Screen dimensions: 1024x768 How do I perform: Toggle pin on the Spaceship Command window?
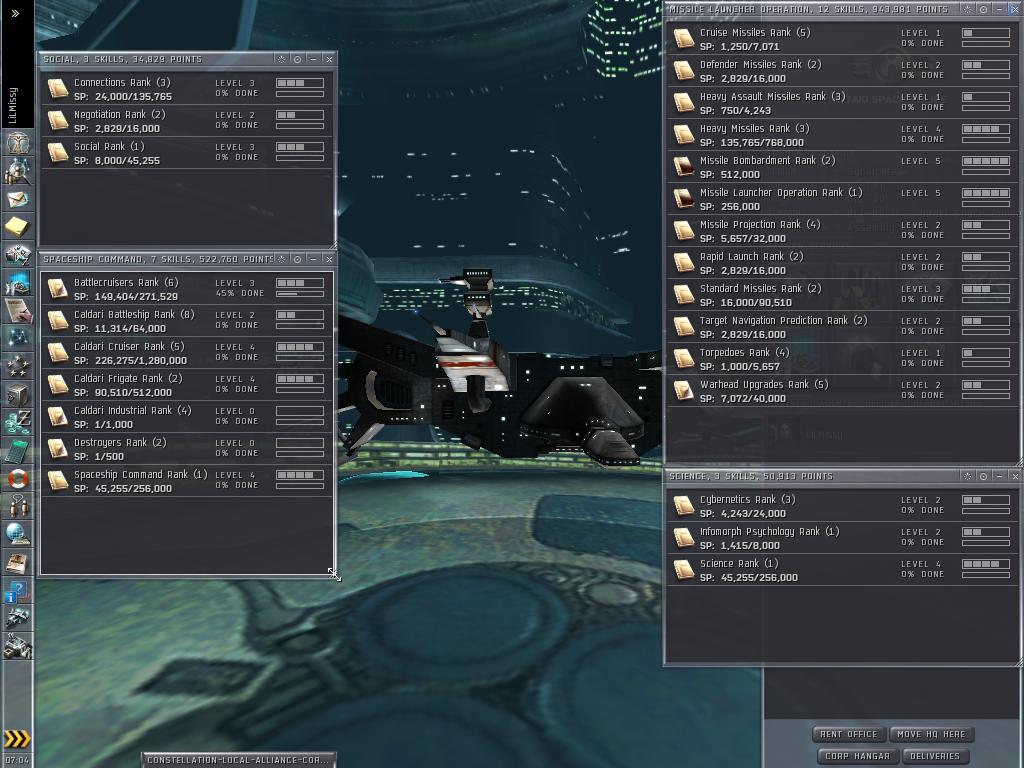(281, 259)
